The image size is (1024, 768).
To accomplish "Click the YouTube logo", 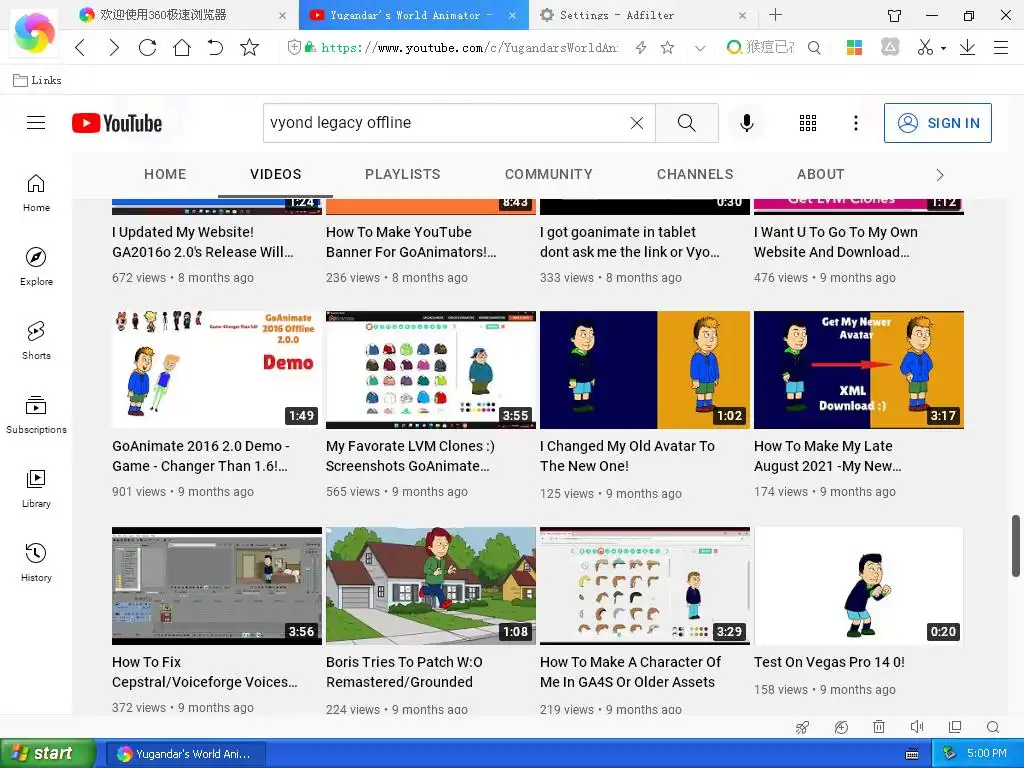I will 117,123.
